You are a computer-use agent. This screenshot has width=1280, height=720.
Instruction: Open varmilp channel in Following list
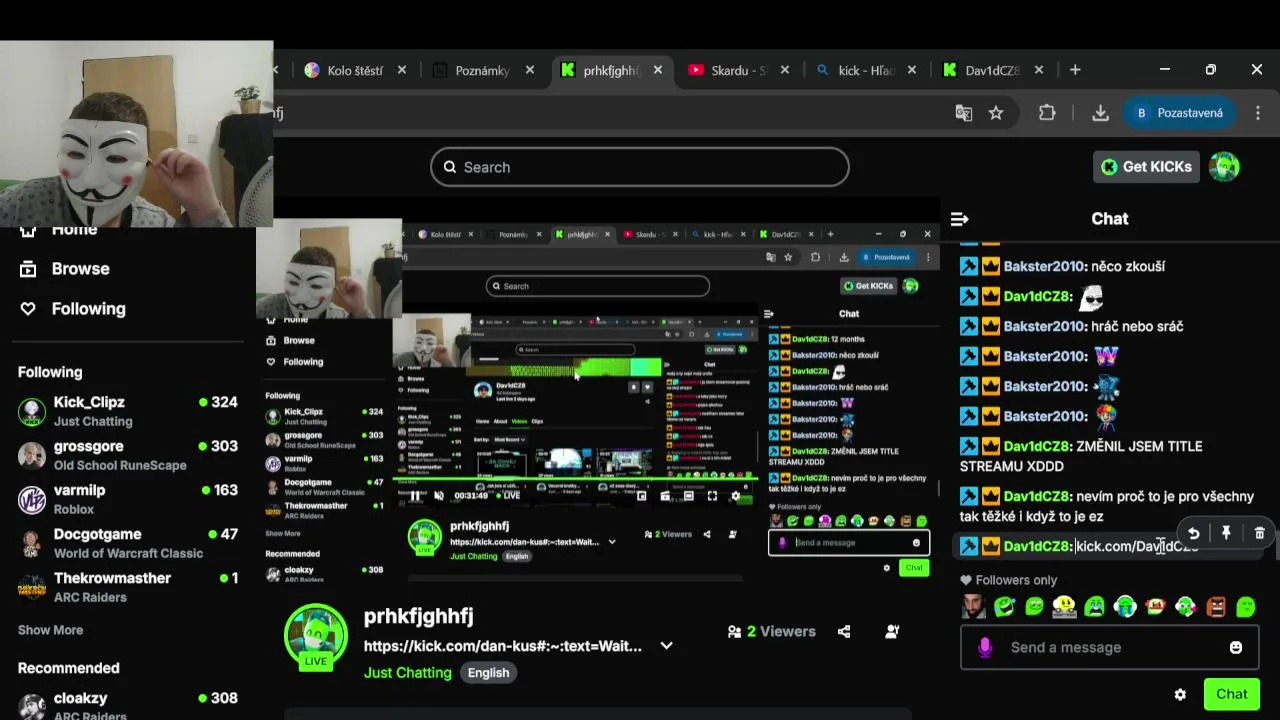(x=127, y=499)
